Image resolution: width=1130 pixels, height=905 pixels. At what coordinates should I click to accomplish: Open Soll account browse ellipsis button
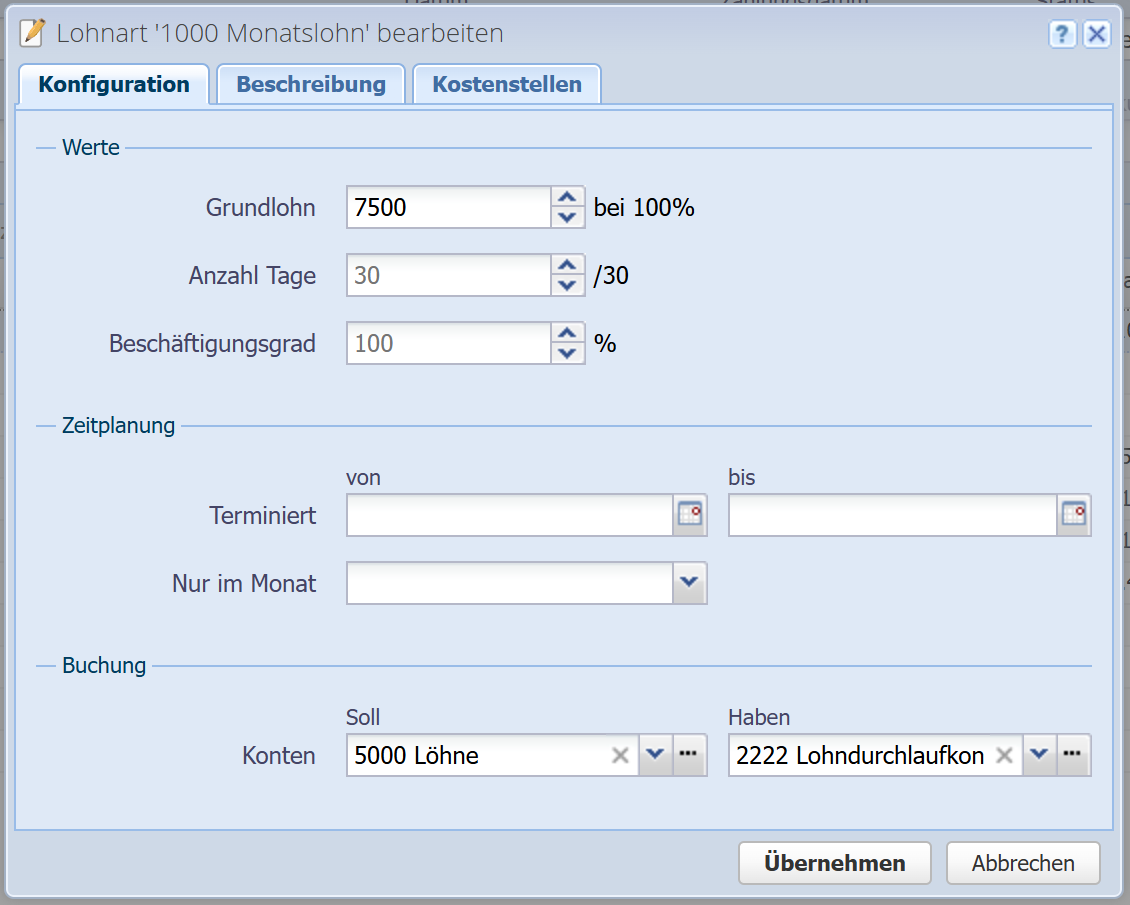688,756
